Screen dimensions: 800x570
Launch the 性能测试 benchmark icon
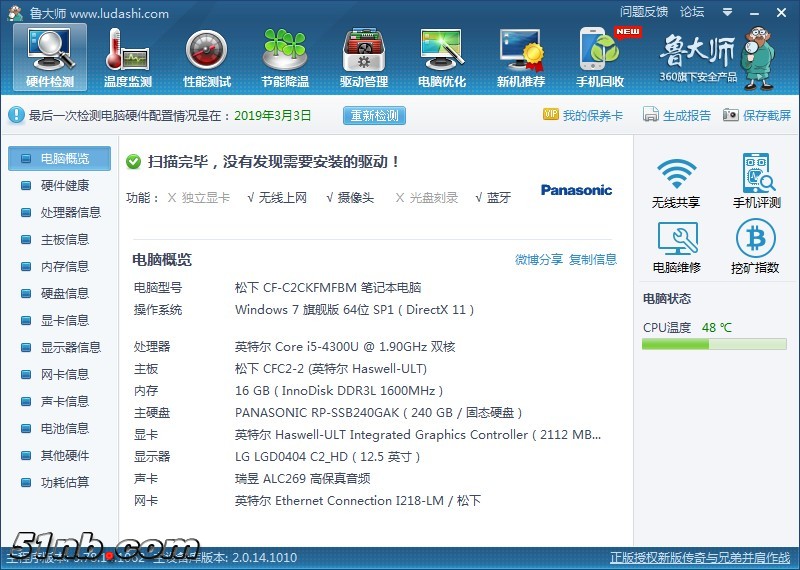point(207,57)
